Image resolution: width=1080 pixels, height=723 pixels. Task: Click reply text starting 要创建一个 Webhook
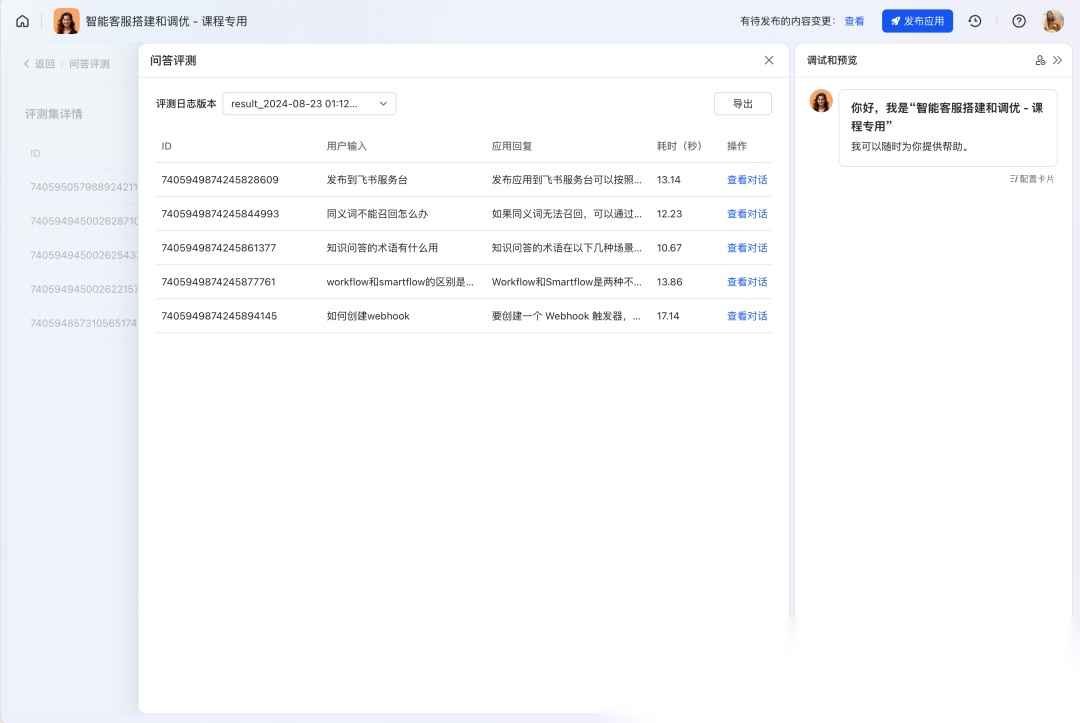566,316
